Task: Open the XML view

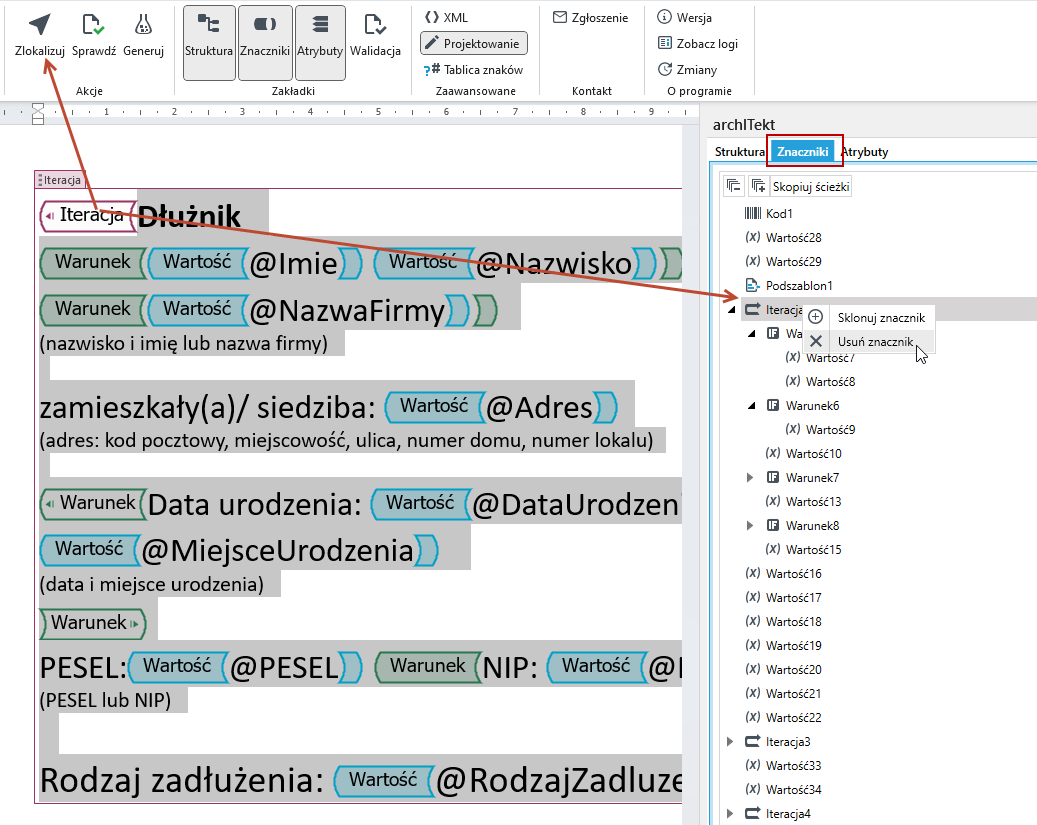Action: pyautogui.click(x=446, y=18)
